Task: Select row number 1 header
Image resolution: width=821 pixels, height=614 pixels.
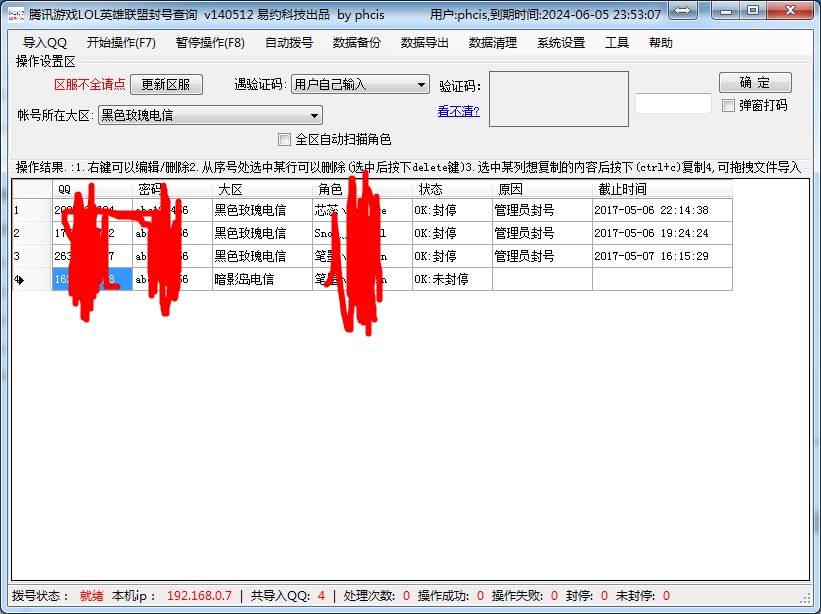Action: pos(32,210)
